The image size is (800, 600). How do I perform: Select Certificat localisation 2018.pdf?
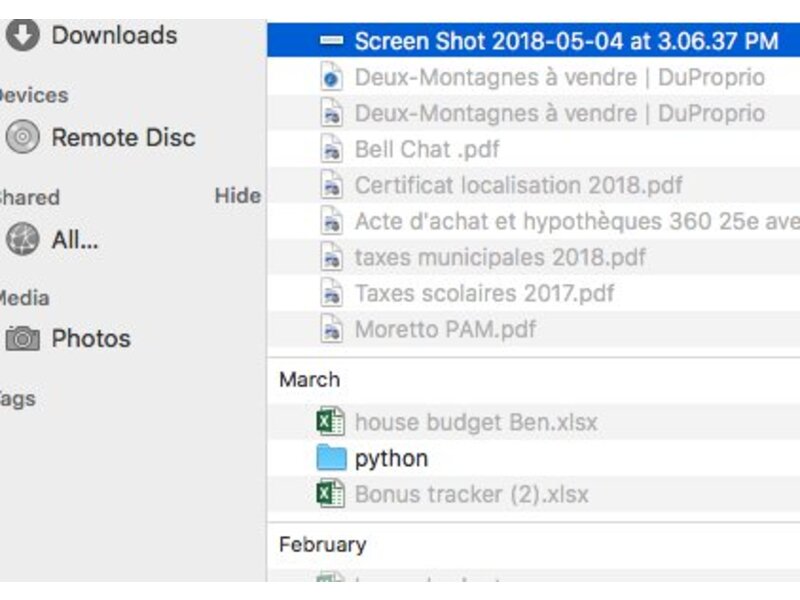[518, 186]
